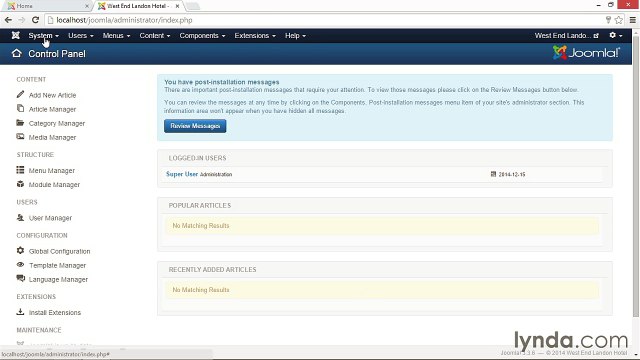The image size is (640, 360).
Task: Close the Home browser tab
Action: pos(87,6)
